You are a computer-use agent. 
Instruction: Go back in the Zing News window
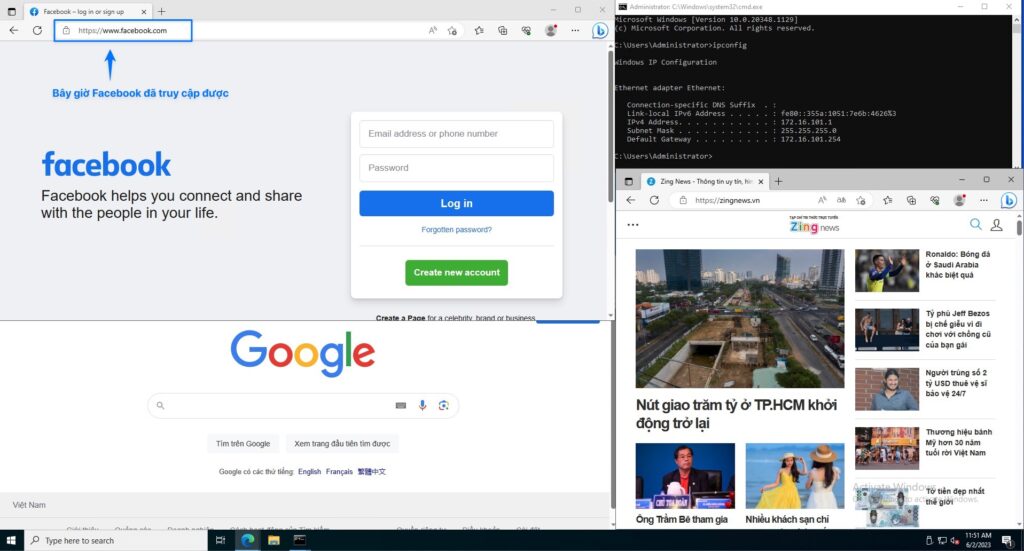pos(631,200)
